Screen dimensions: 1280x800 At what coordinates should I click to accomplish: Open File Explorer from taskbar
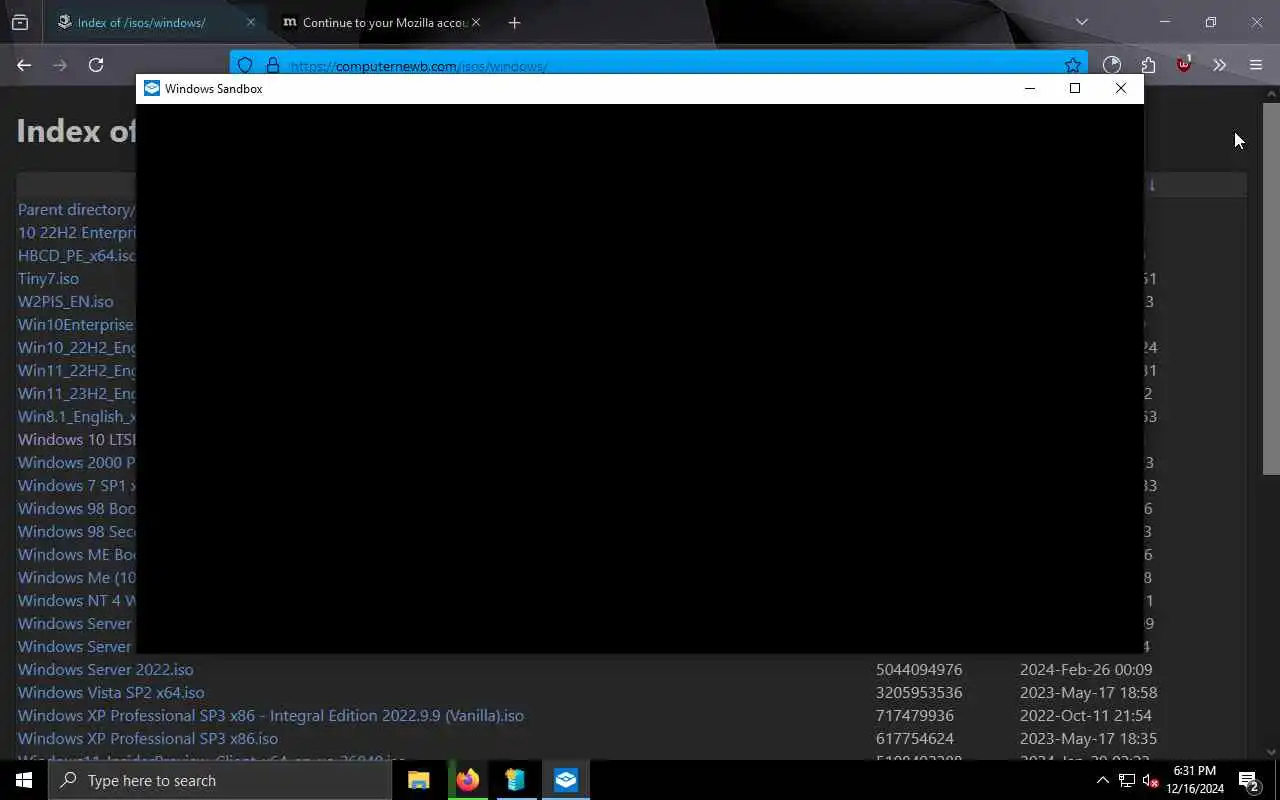pos(419,780)
